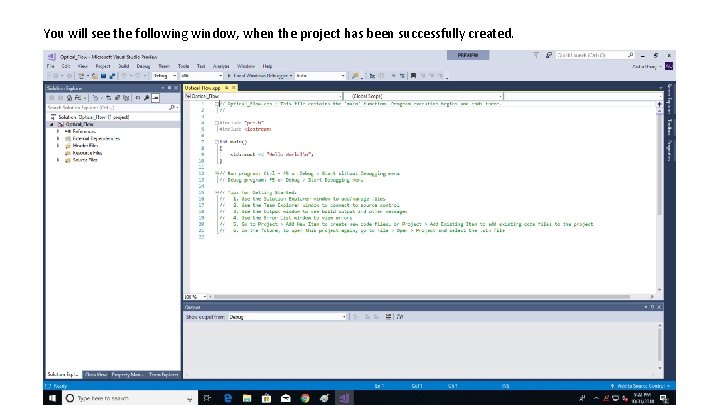Image resolution: width=720 pixels, height=405 pixels.
Task: Open the Tools menu
Action: click(x=184, y=66)
